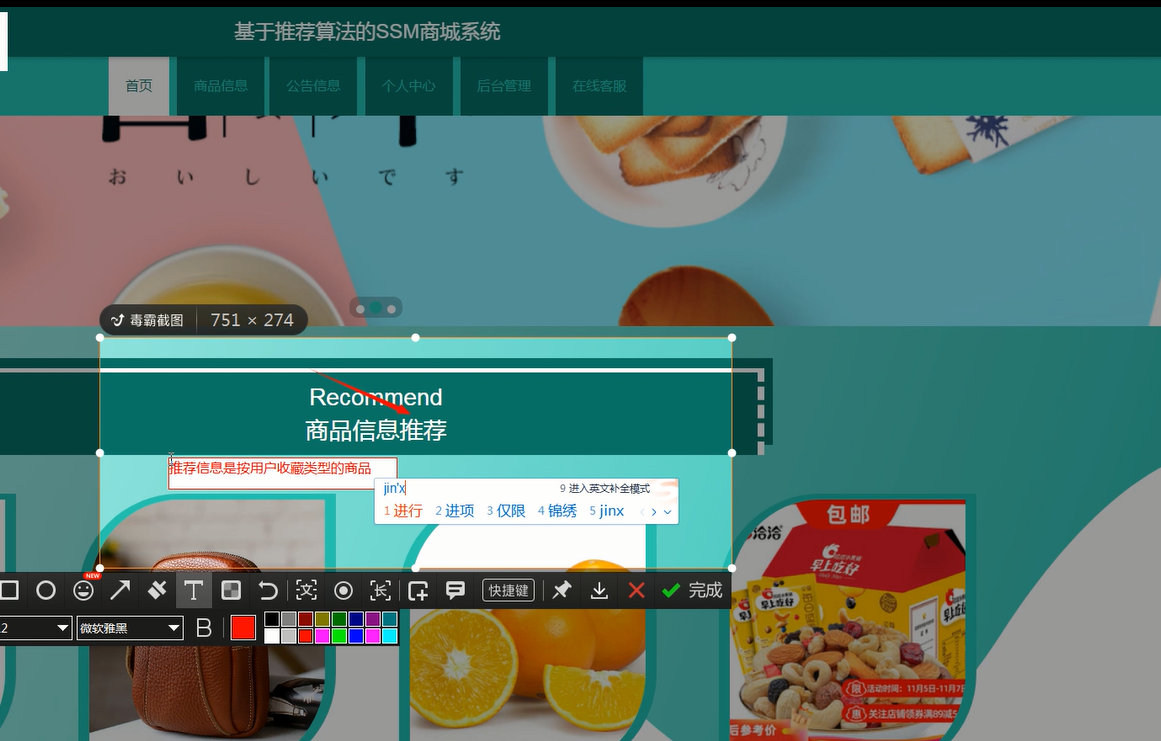The image size is (1161, 741).
Task: Click the red annotation text box
Action: pos(283,474)
